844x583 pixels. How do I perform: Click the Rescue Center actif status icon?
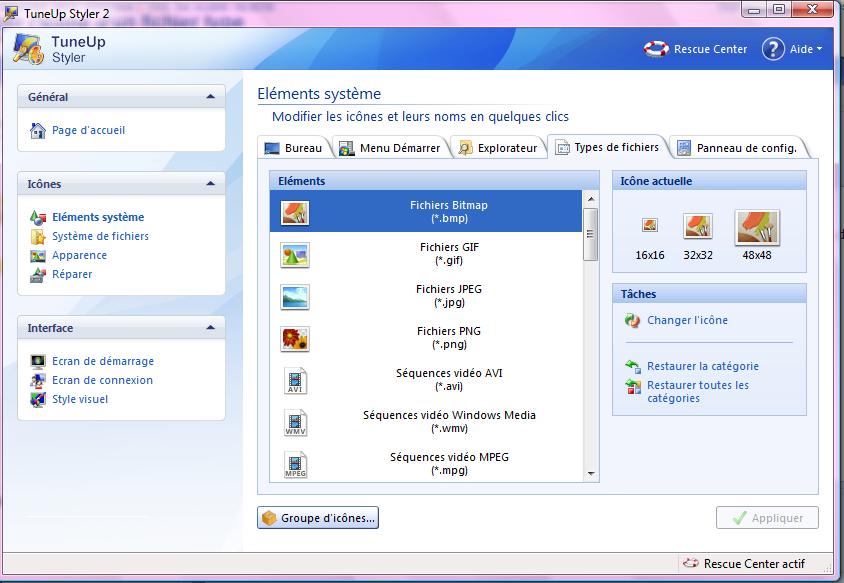coord(691,563)
